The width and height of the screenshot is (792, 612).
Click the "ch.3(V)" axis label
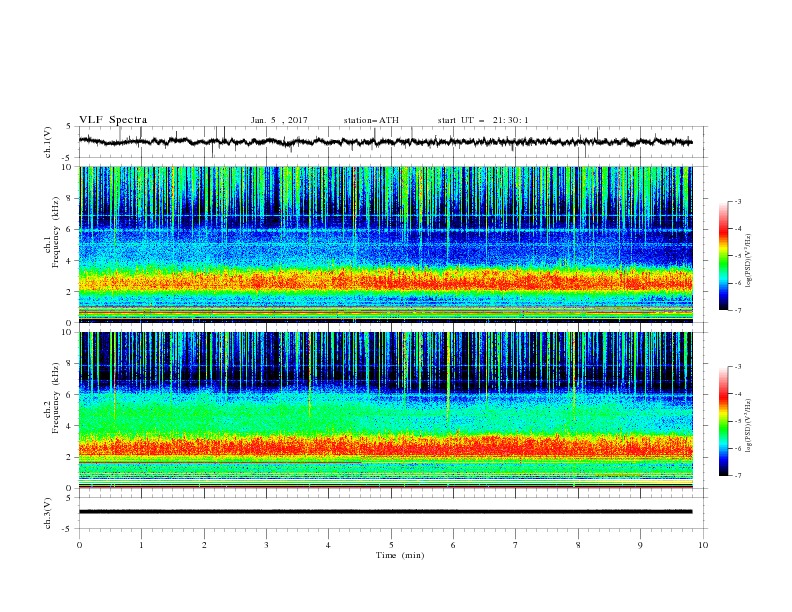(x=48, y=513)
